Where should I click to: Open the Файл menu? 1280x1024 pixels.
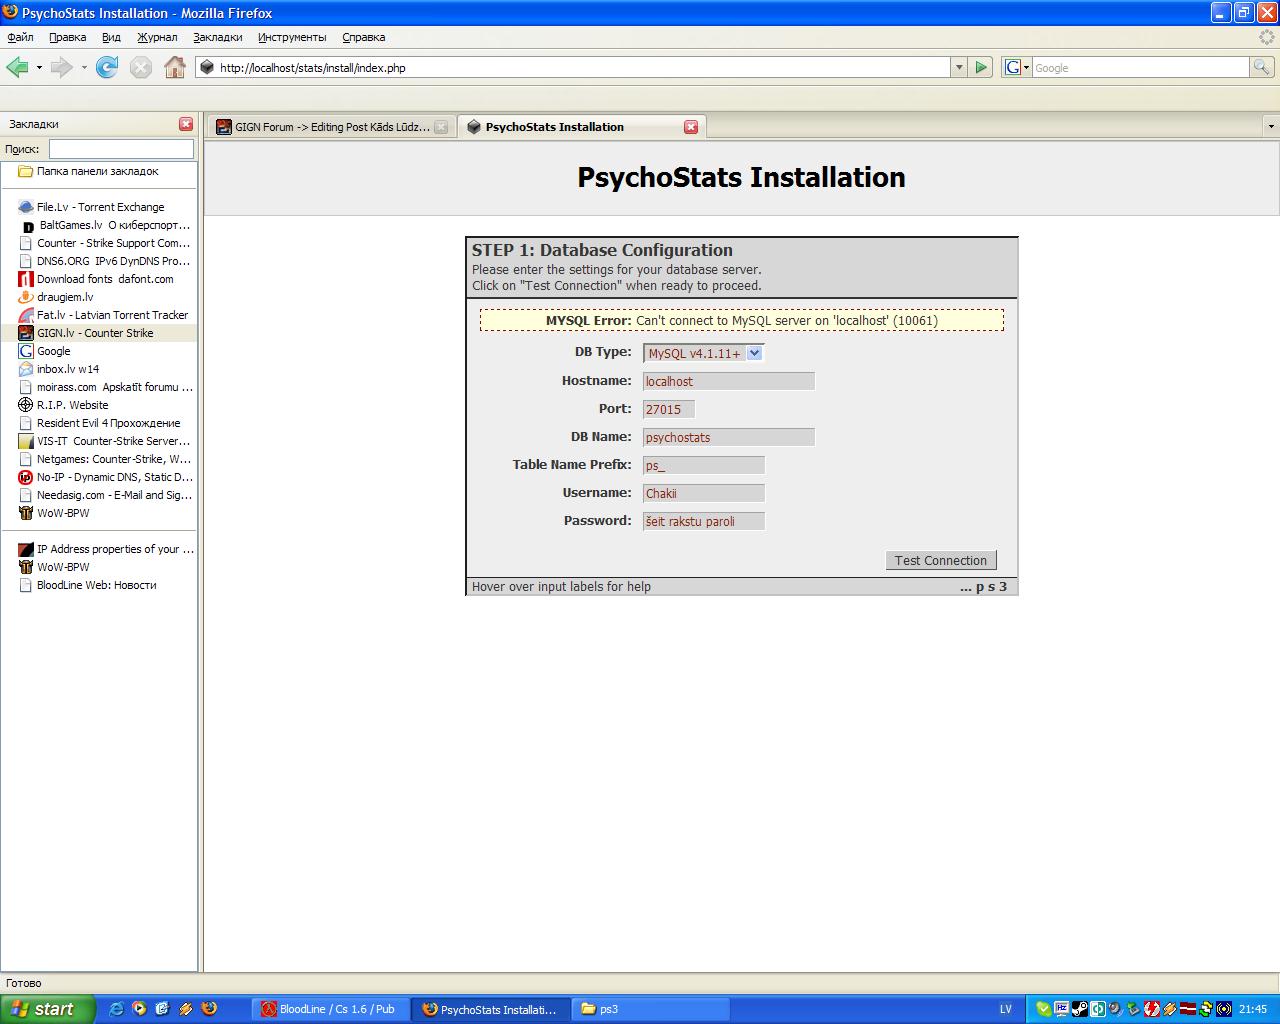pos(20,37)
